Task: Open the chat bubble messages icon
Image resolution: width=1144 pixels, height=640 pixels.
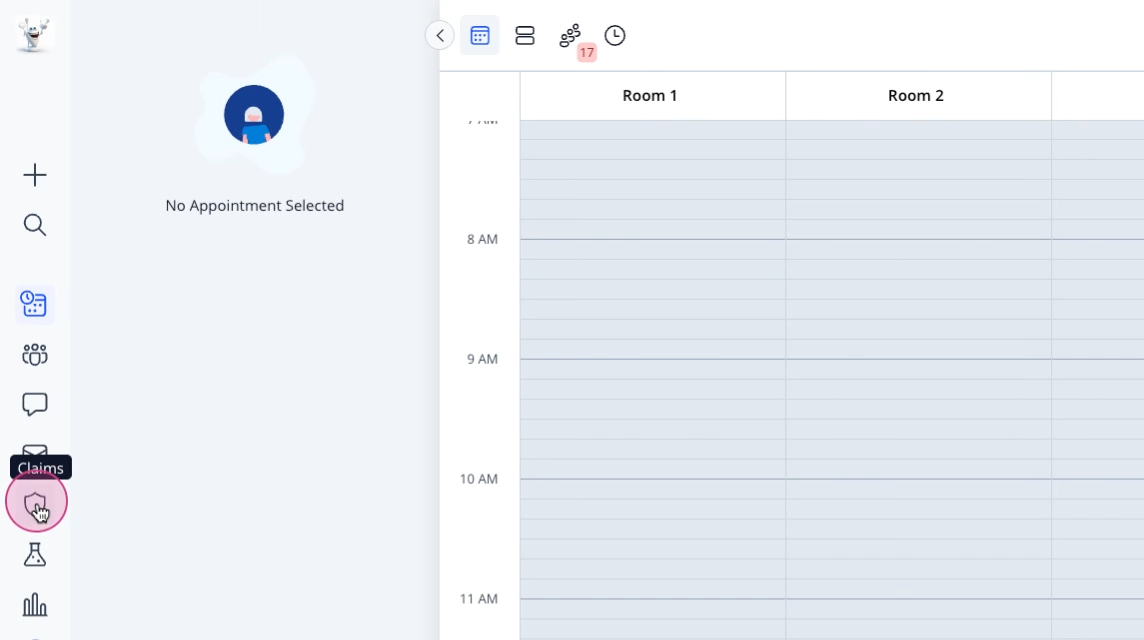Action: [34, 404]
